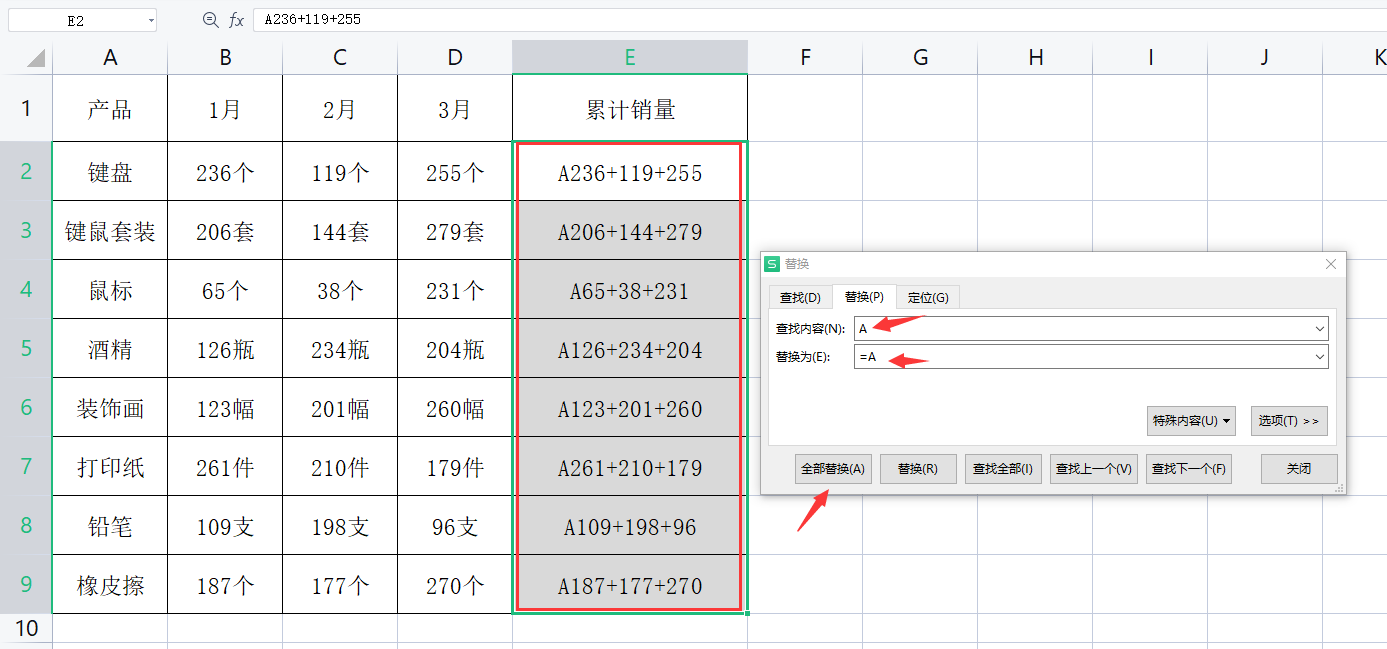Click cell with A261+210+179

click(x=630, y=468)
